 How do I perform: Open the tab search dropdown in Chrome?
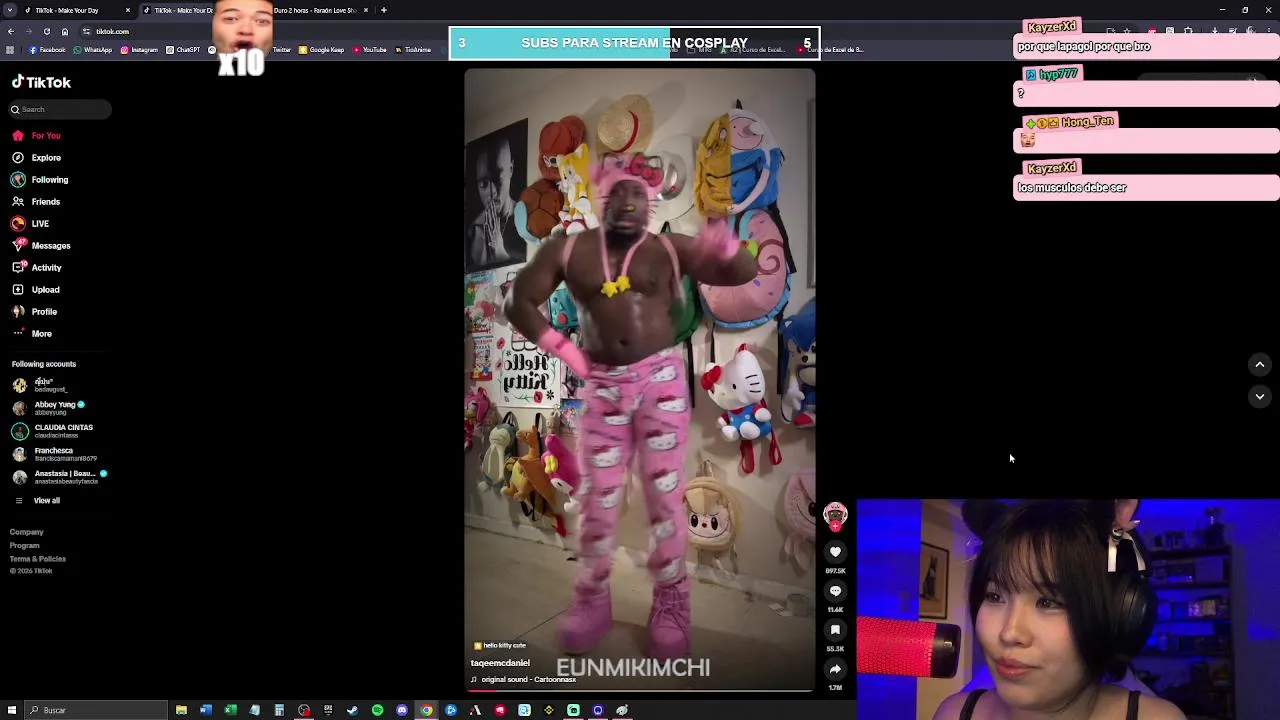(11, 10)
